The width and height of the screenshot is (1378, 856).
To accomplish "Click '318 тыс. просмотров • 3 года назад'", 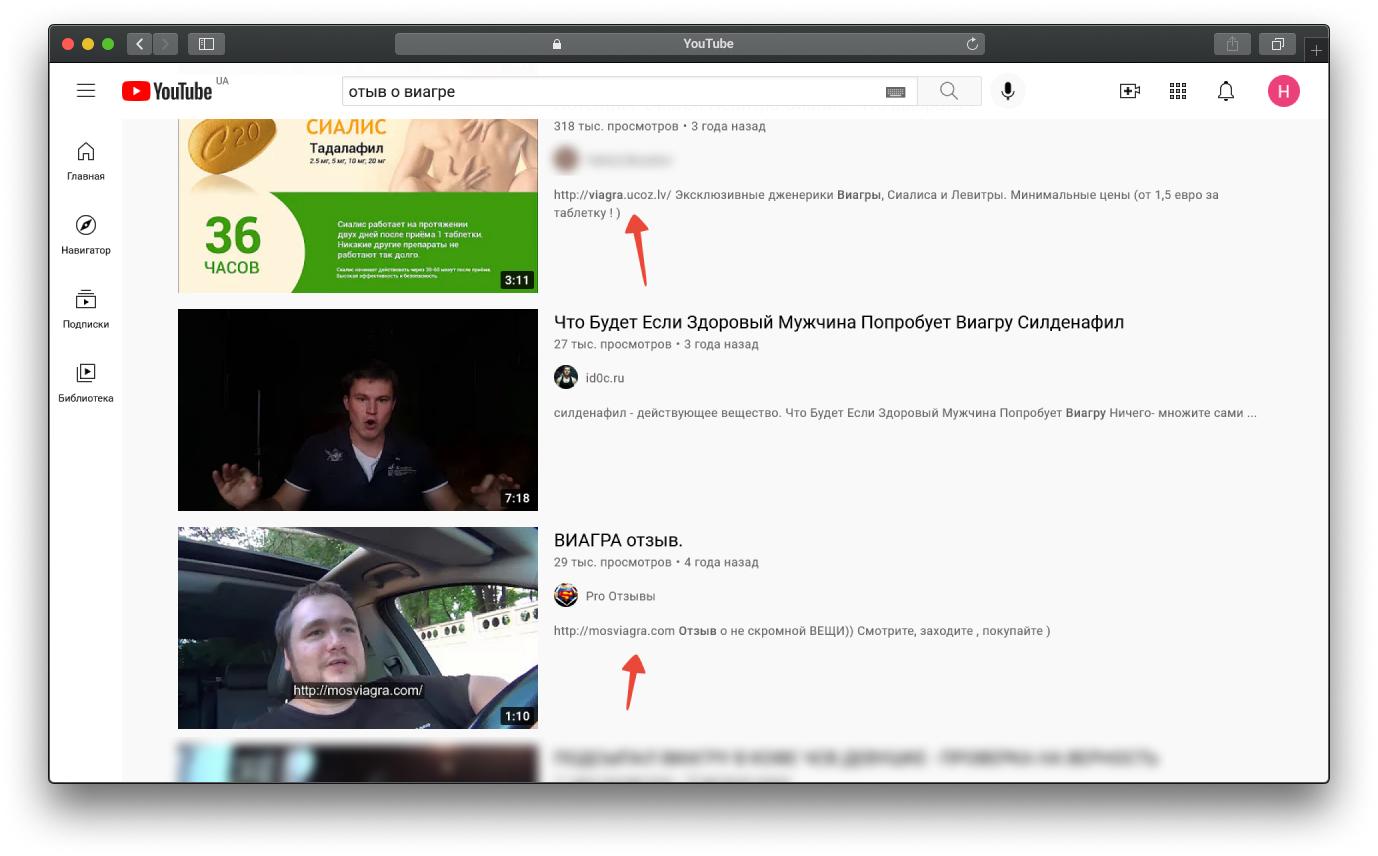I will [x=660, y=126].
